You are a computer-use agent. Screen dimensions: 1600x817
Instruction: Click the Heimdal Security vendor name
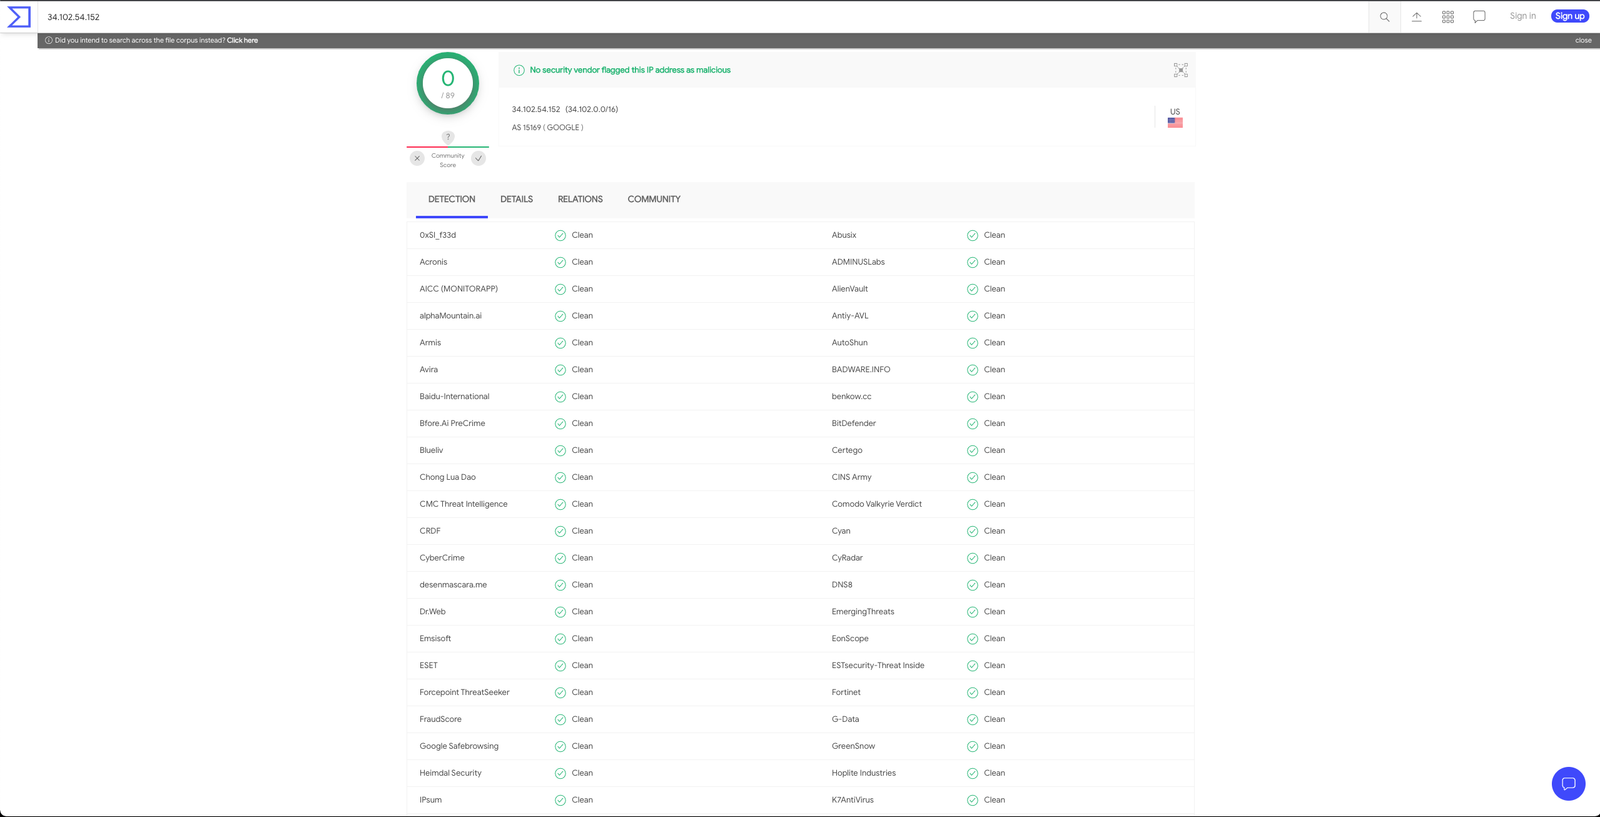[451, 773]
